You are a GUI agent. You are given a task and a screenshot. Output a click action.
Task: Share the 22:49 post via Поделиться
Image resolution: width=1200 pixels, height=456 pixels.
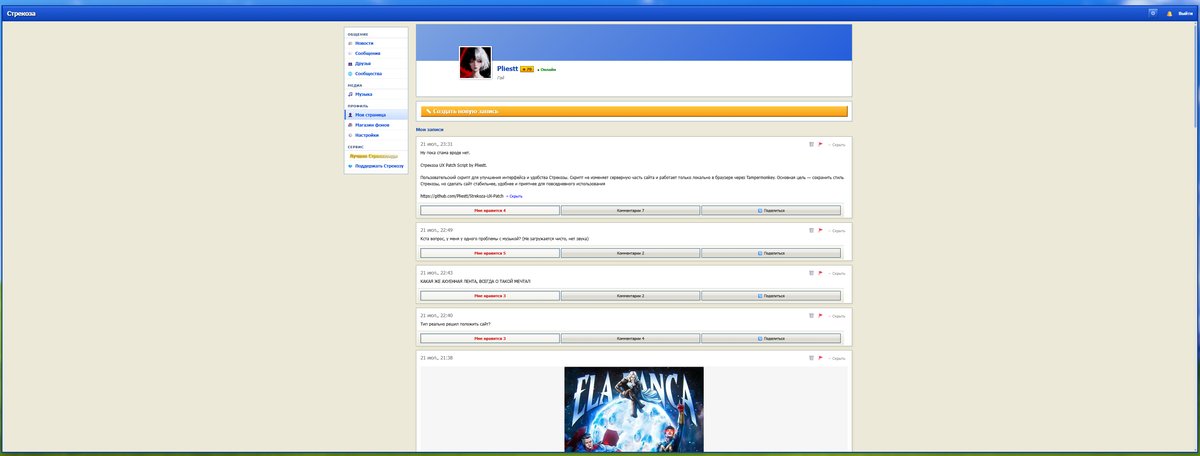(771, 253)
